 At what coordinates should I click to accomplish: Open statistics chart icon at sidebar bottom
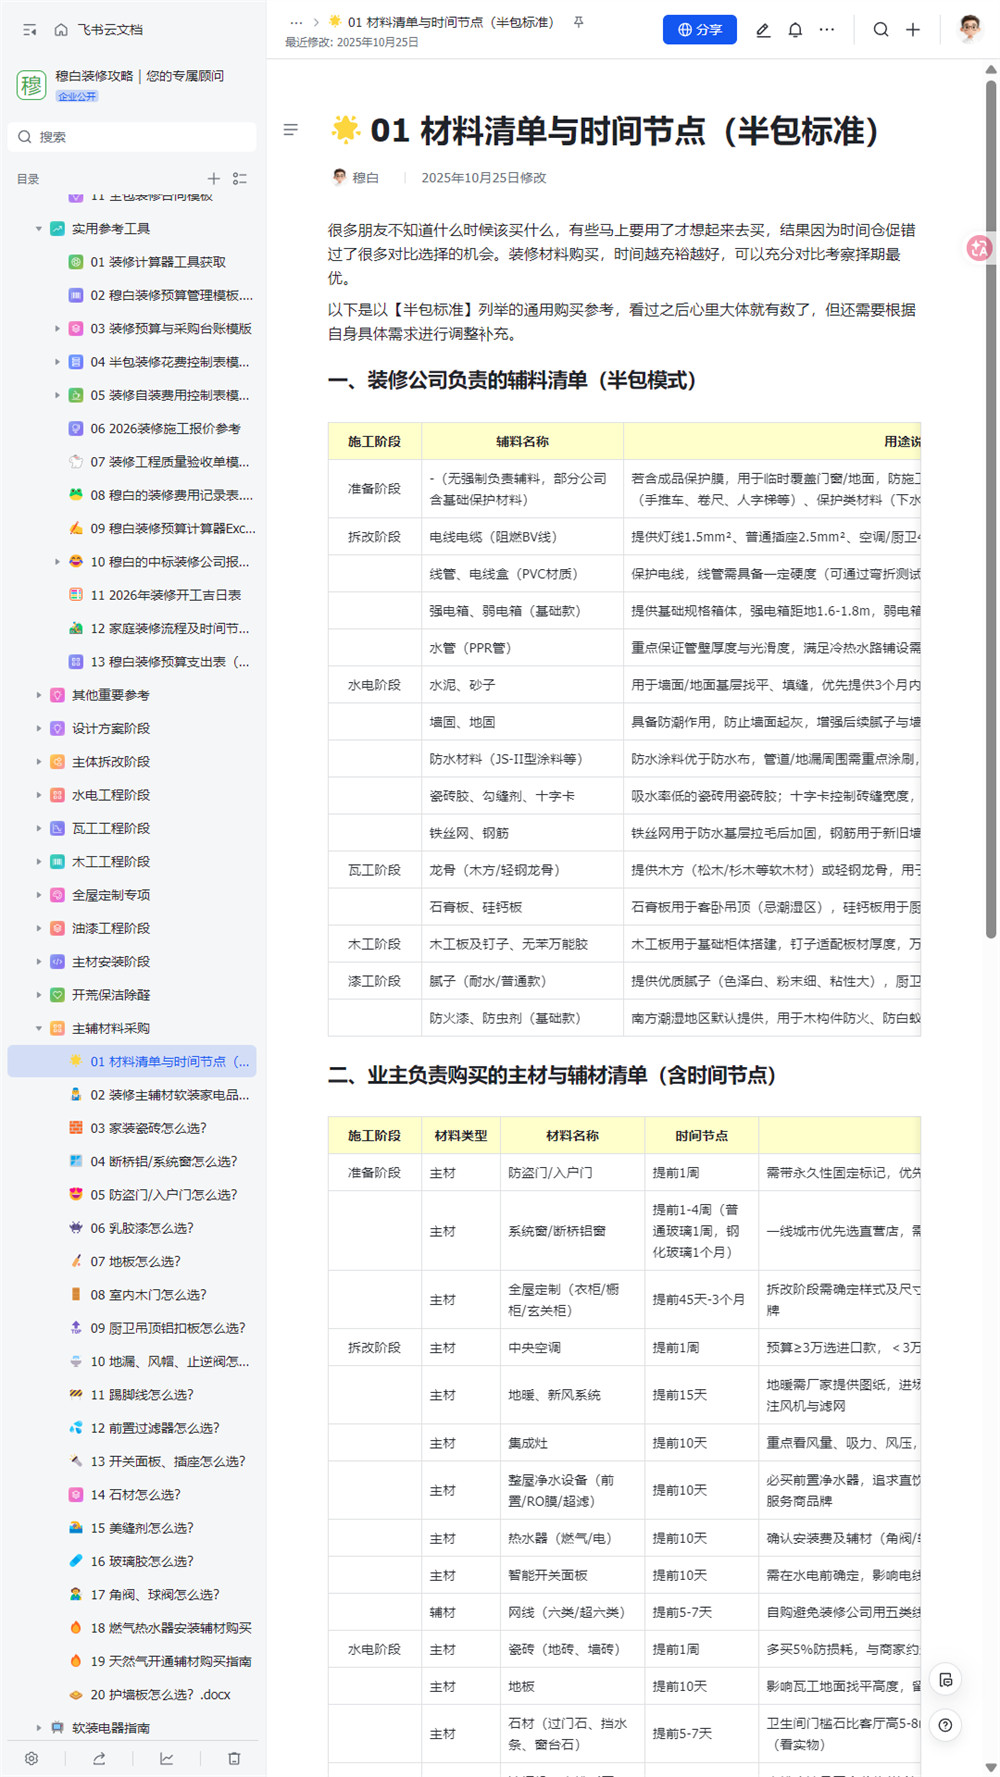(166, 1758)
